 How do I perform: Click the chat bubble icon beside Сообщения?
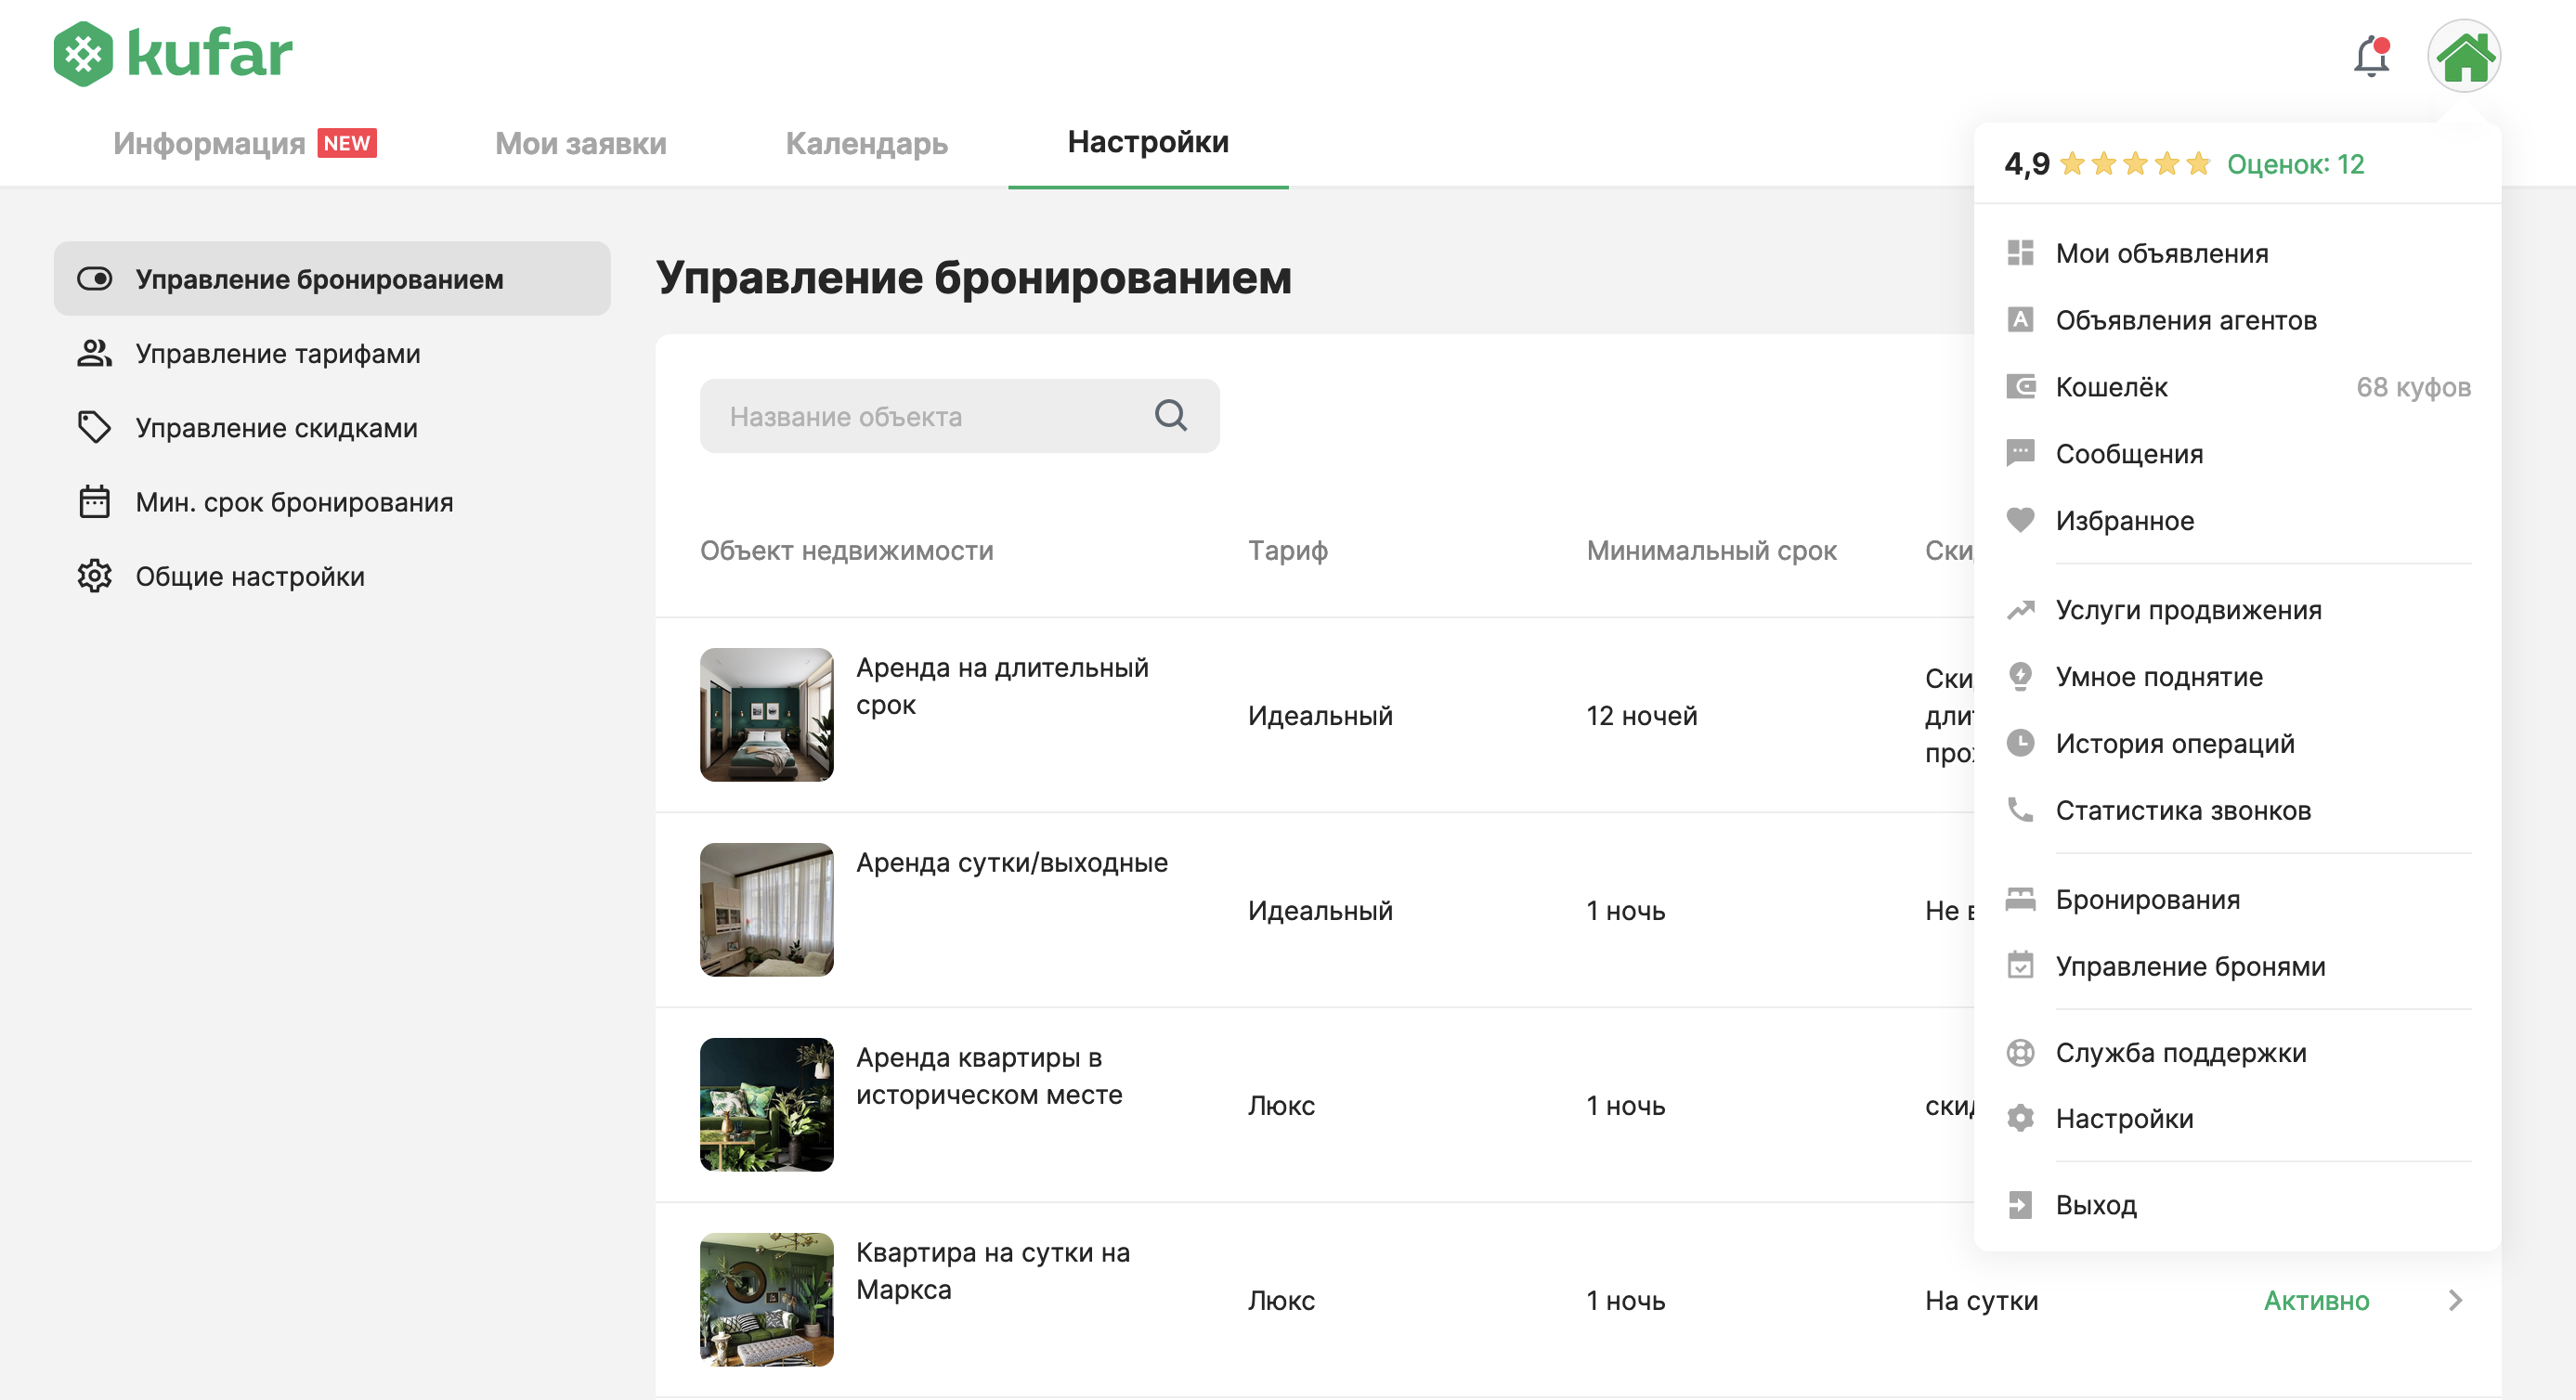coord(2020,454)
